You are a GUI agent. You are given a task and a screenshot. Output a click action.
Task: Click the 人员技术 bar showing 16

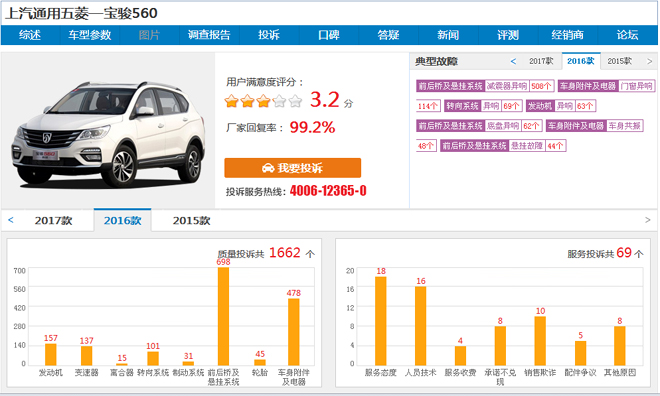coord(420,326)
